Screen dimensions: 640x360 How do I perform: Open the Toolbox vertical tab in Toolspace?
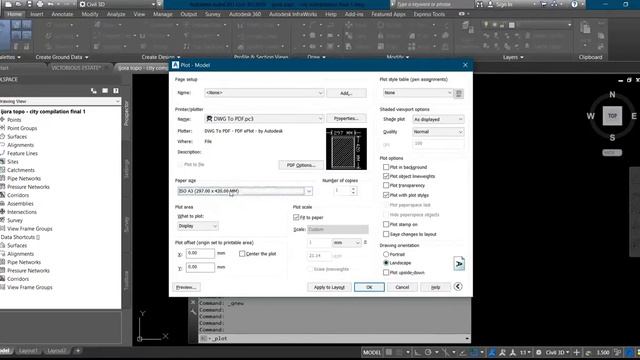pos(127,280)
